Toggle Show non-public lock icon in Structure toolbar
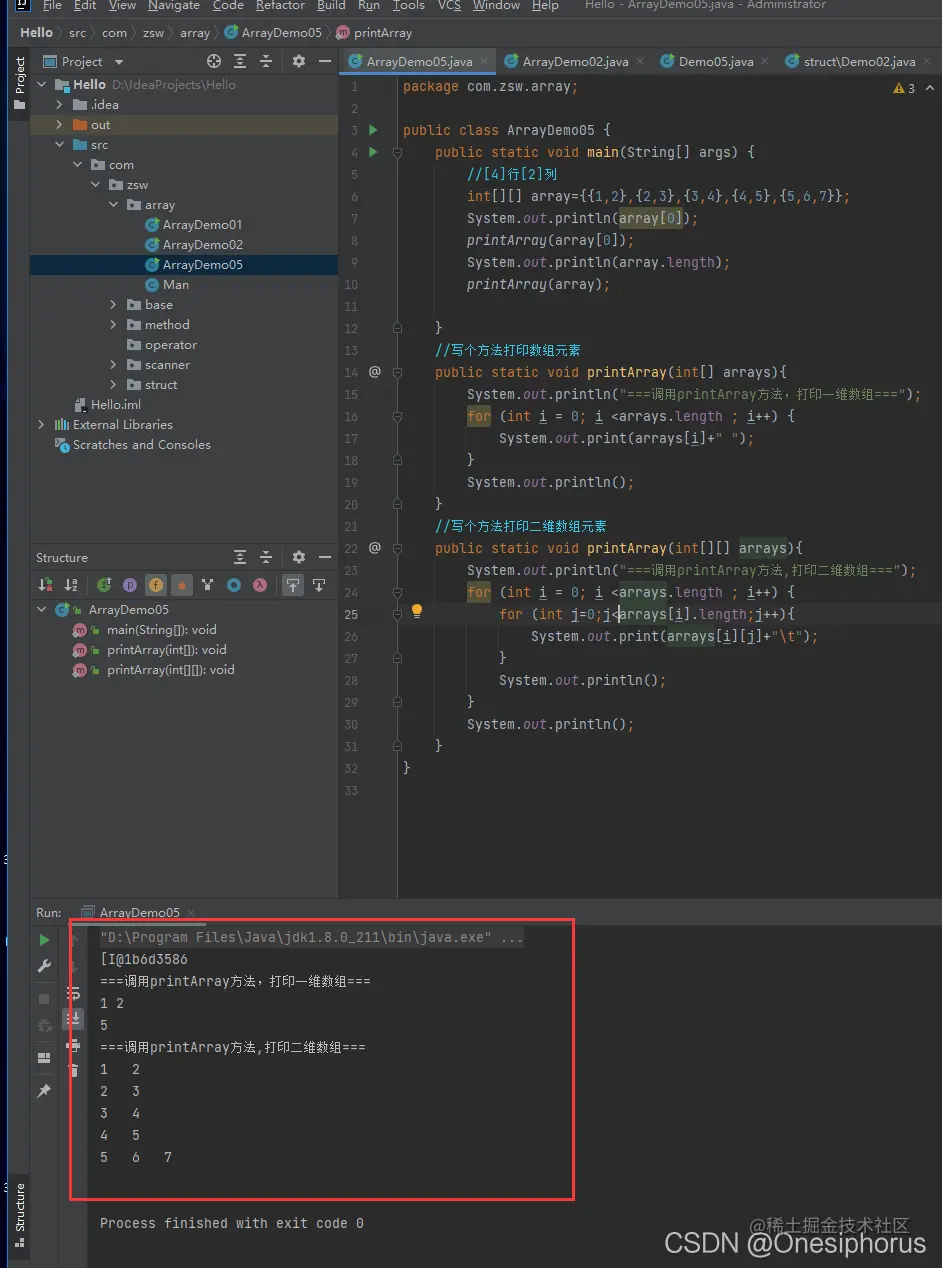 pyautogui.click(x=182, y=585)
